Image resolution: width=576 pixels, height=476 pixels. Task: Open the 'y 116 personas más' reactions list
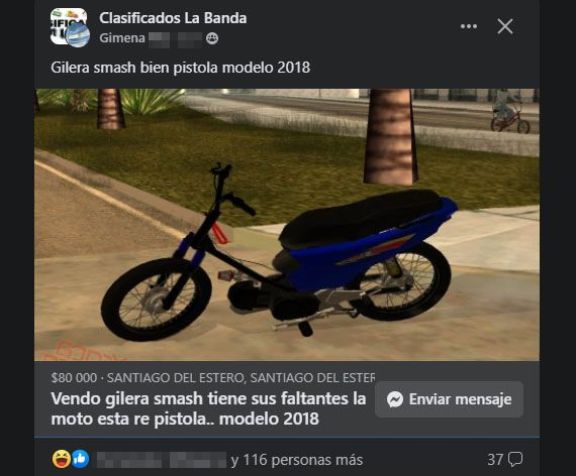pos(297,460)
